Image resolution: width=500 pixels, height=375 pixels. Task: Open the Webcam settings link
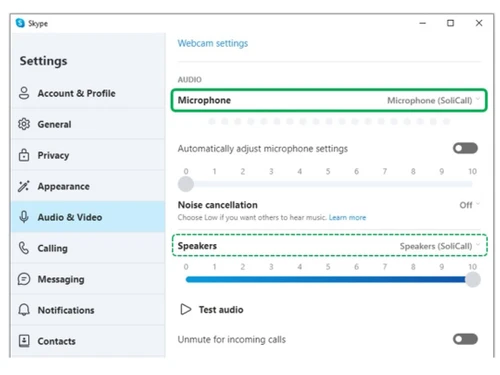coord(213,43)
